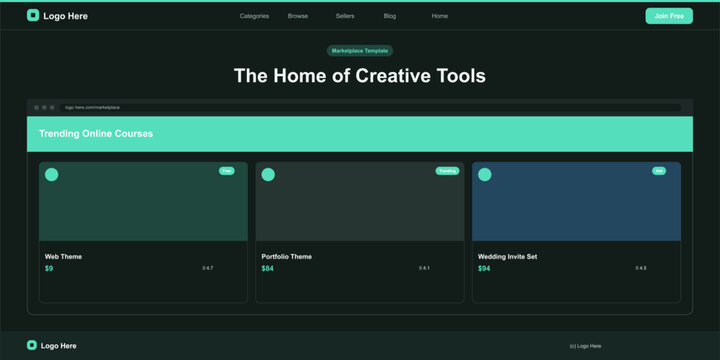Click the Trending Online Courses heading
This screenshot has width=720, height=360.
pyautogui.click(x=96, y=134)
